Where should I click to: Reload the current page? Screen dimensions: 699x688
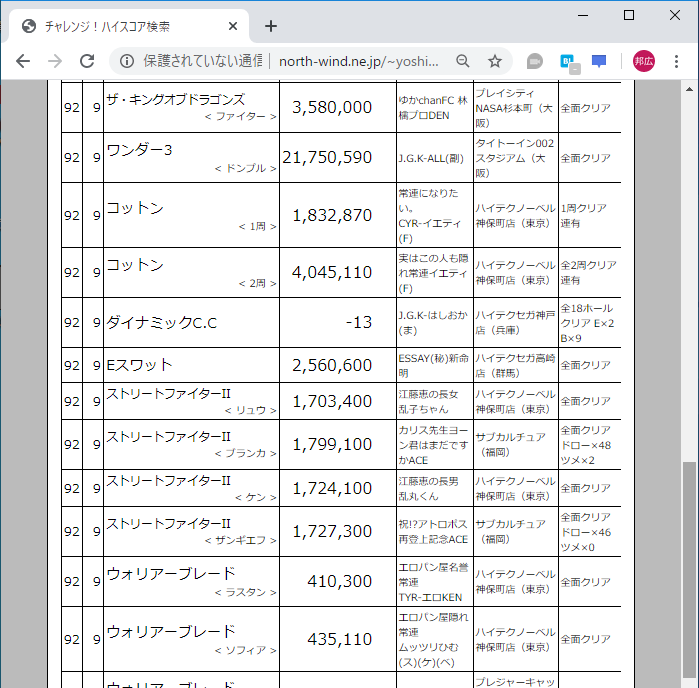87,61
